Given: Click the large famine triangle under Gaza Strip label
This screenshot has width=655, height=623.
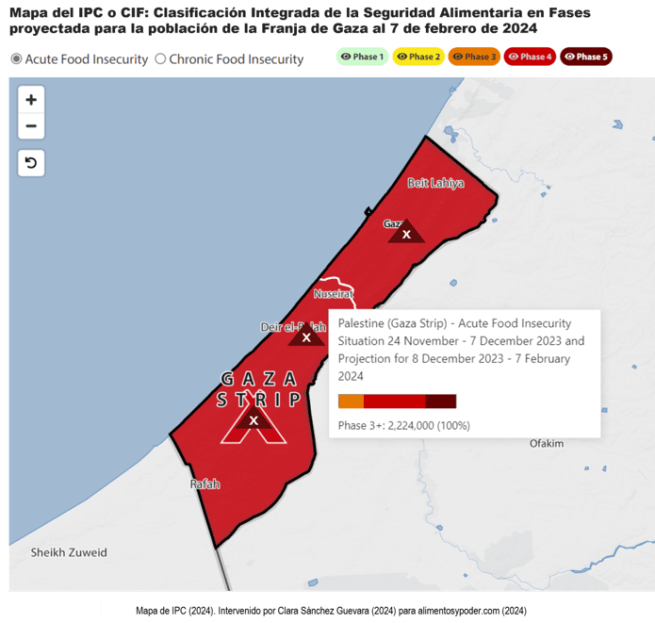Looking at the screenshot, I should click(x=254, y=422).
